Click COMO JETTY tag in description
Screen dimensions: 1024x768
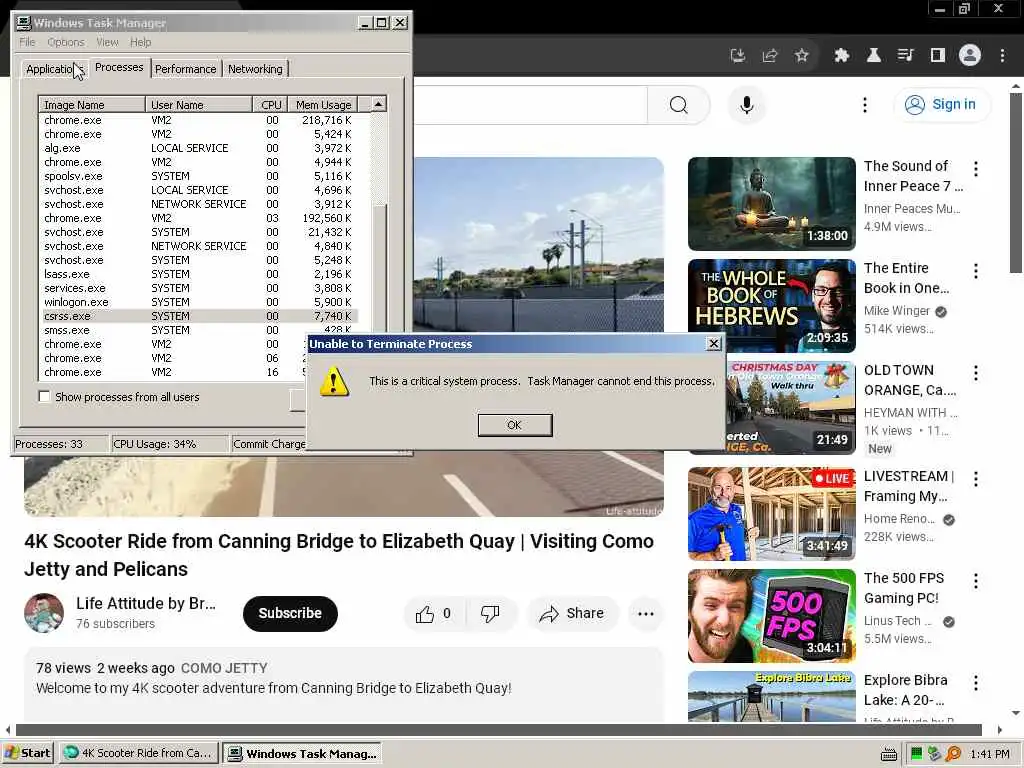click(x=224, y=668)
